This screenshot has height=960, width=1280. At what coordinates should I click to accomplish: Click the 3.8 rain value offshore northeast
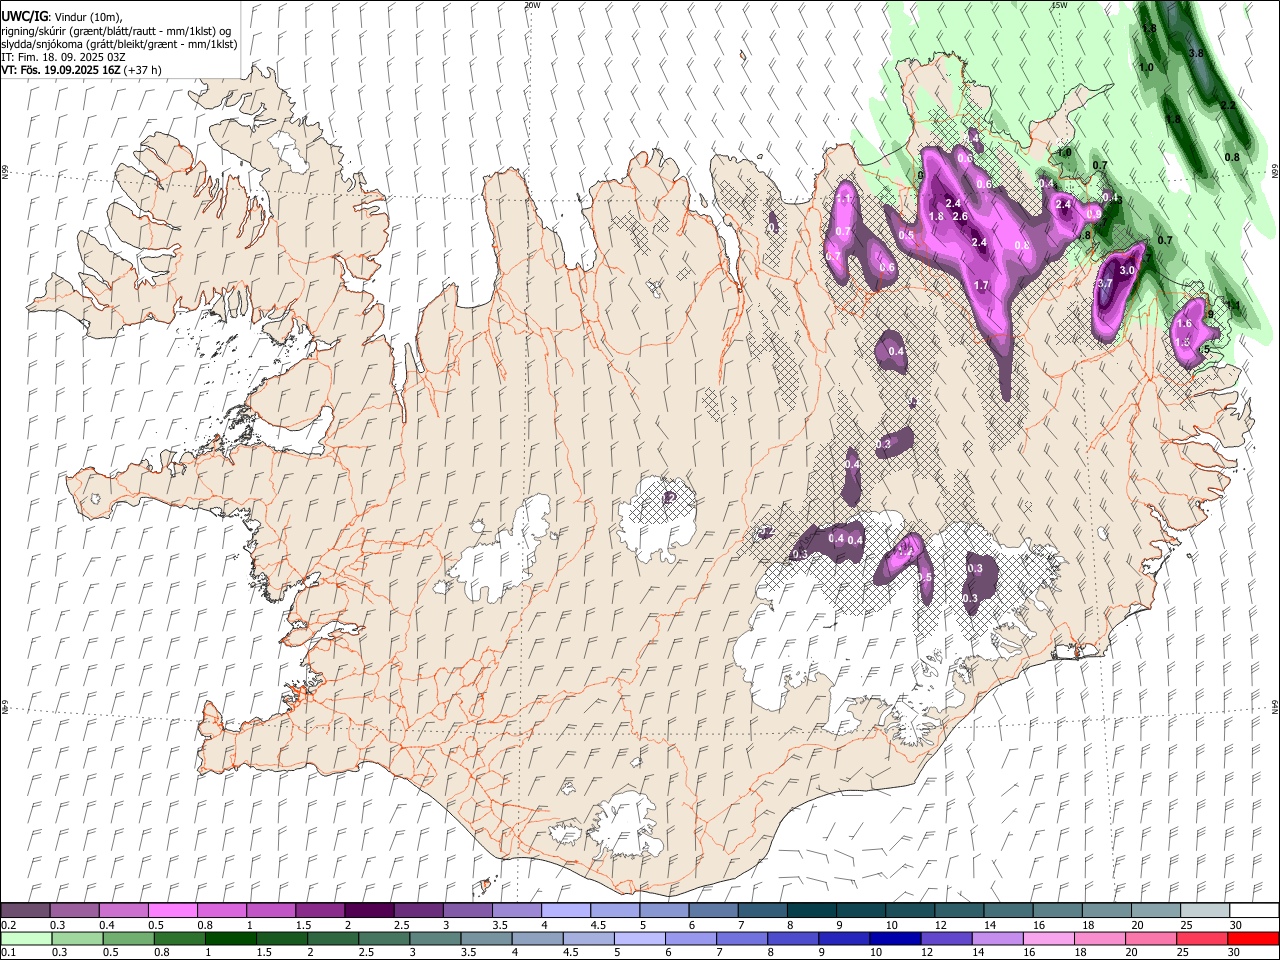click(1195, 52)
